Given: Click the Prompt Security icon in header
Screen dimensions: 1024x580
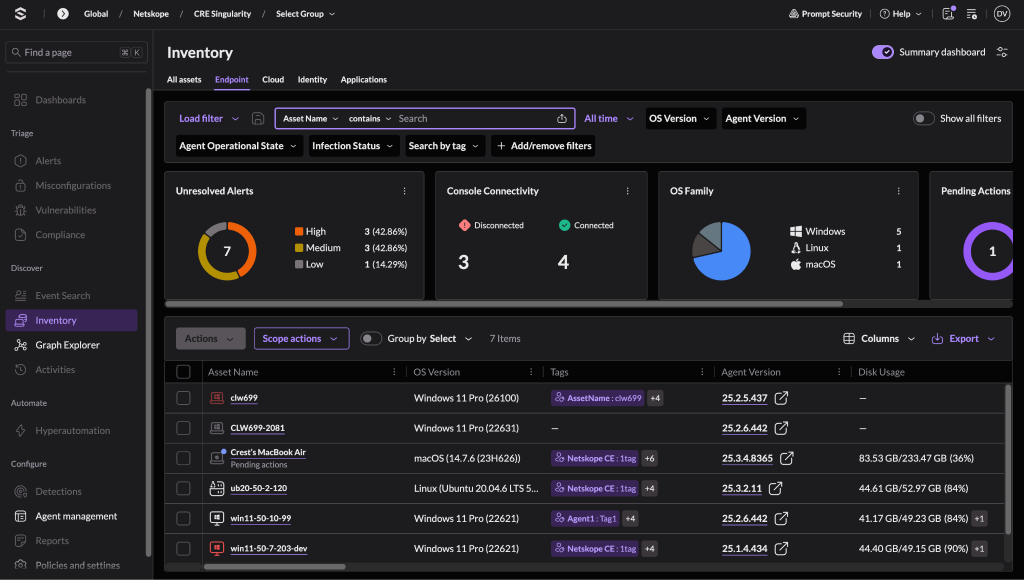Looking at the screenshot, I should tap(793, 14).
